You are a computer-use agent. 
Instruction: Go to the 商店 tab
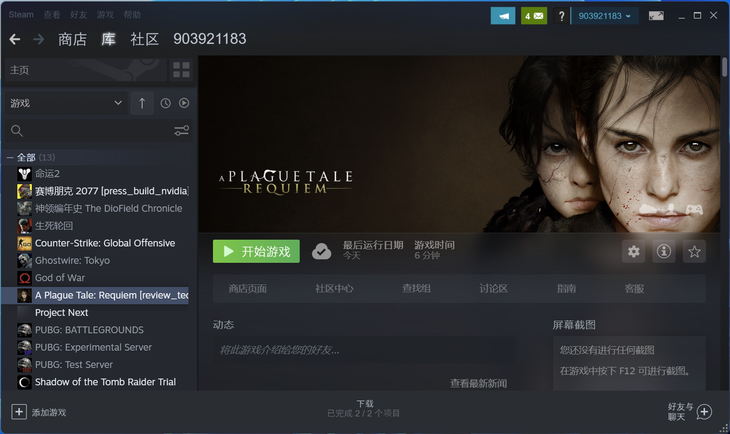point(72,40)
